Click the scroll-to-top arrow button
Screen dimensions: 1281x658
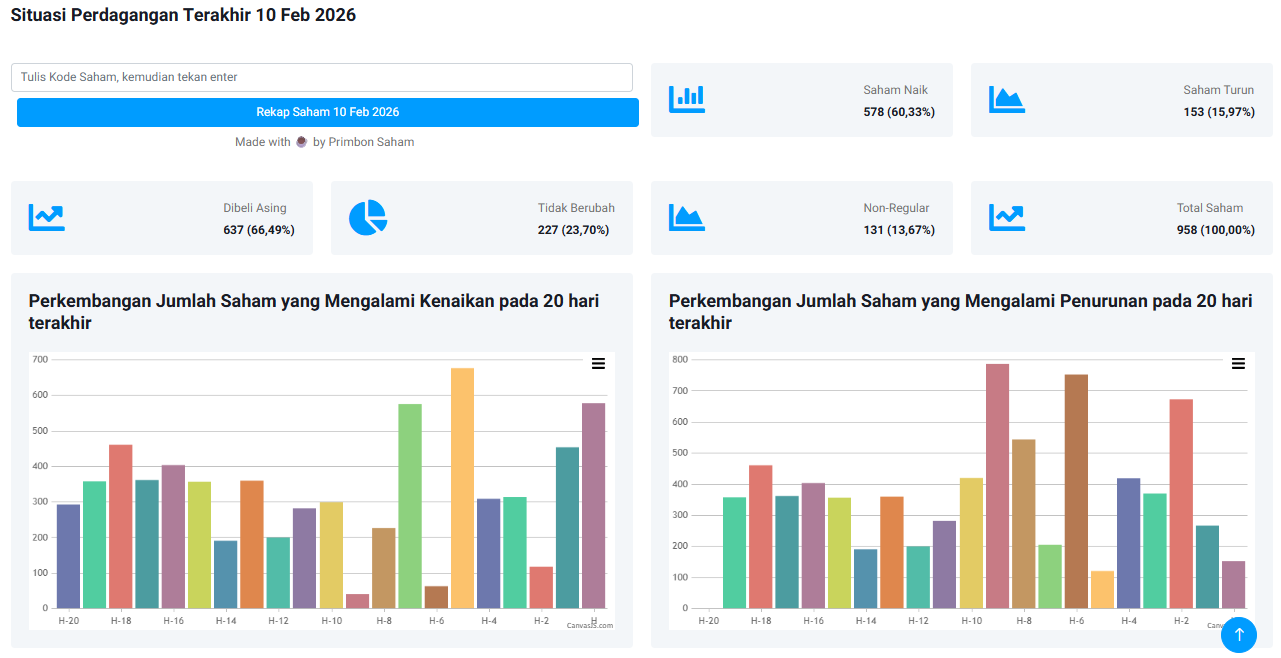tap(1238, 635)
